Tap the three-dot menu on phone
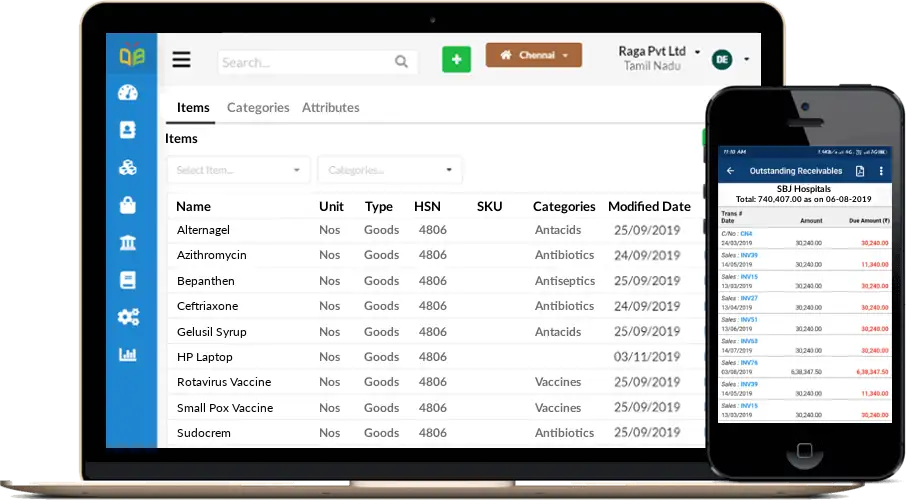 tap(881, 171)
